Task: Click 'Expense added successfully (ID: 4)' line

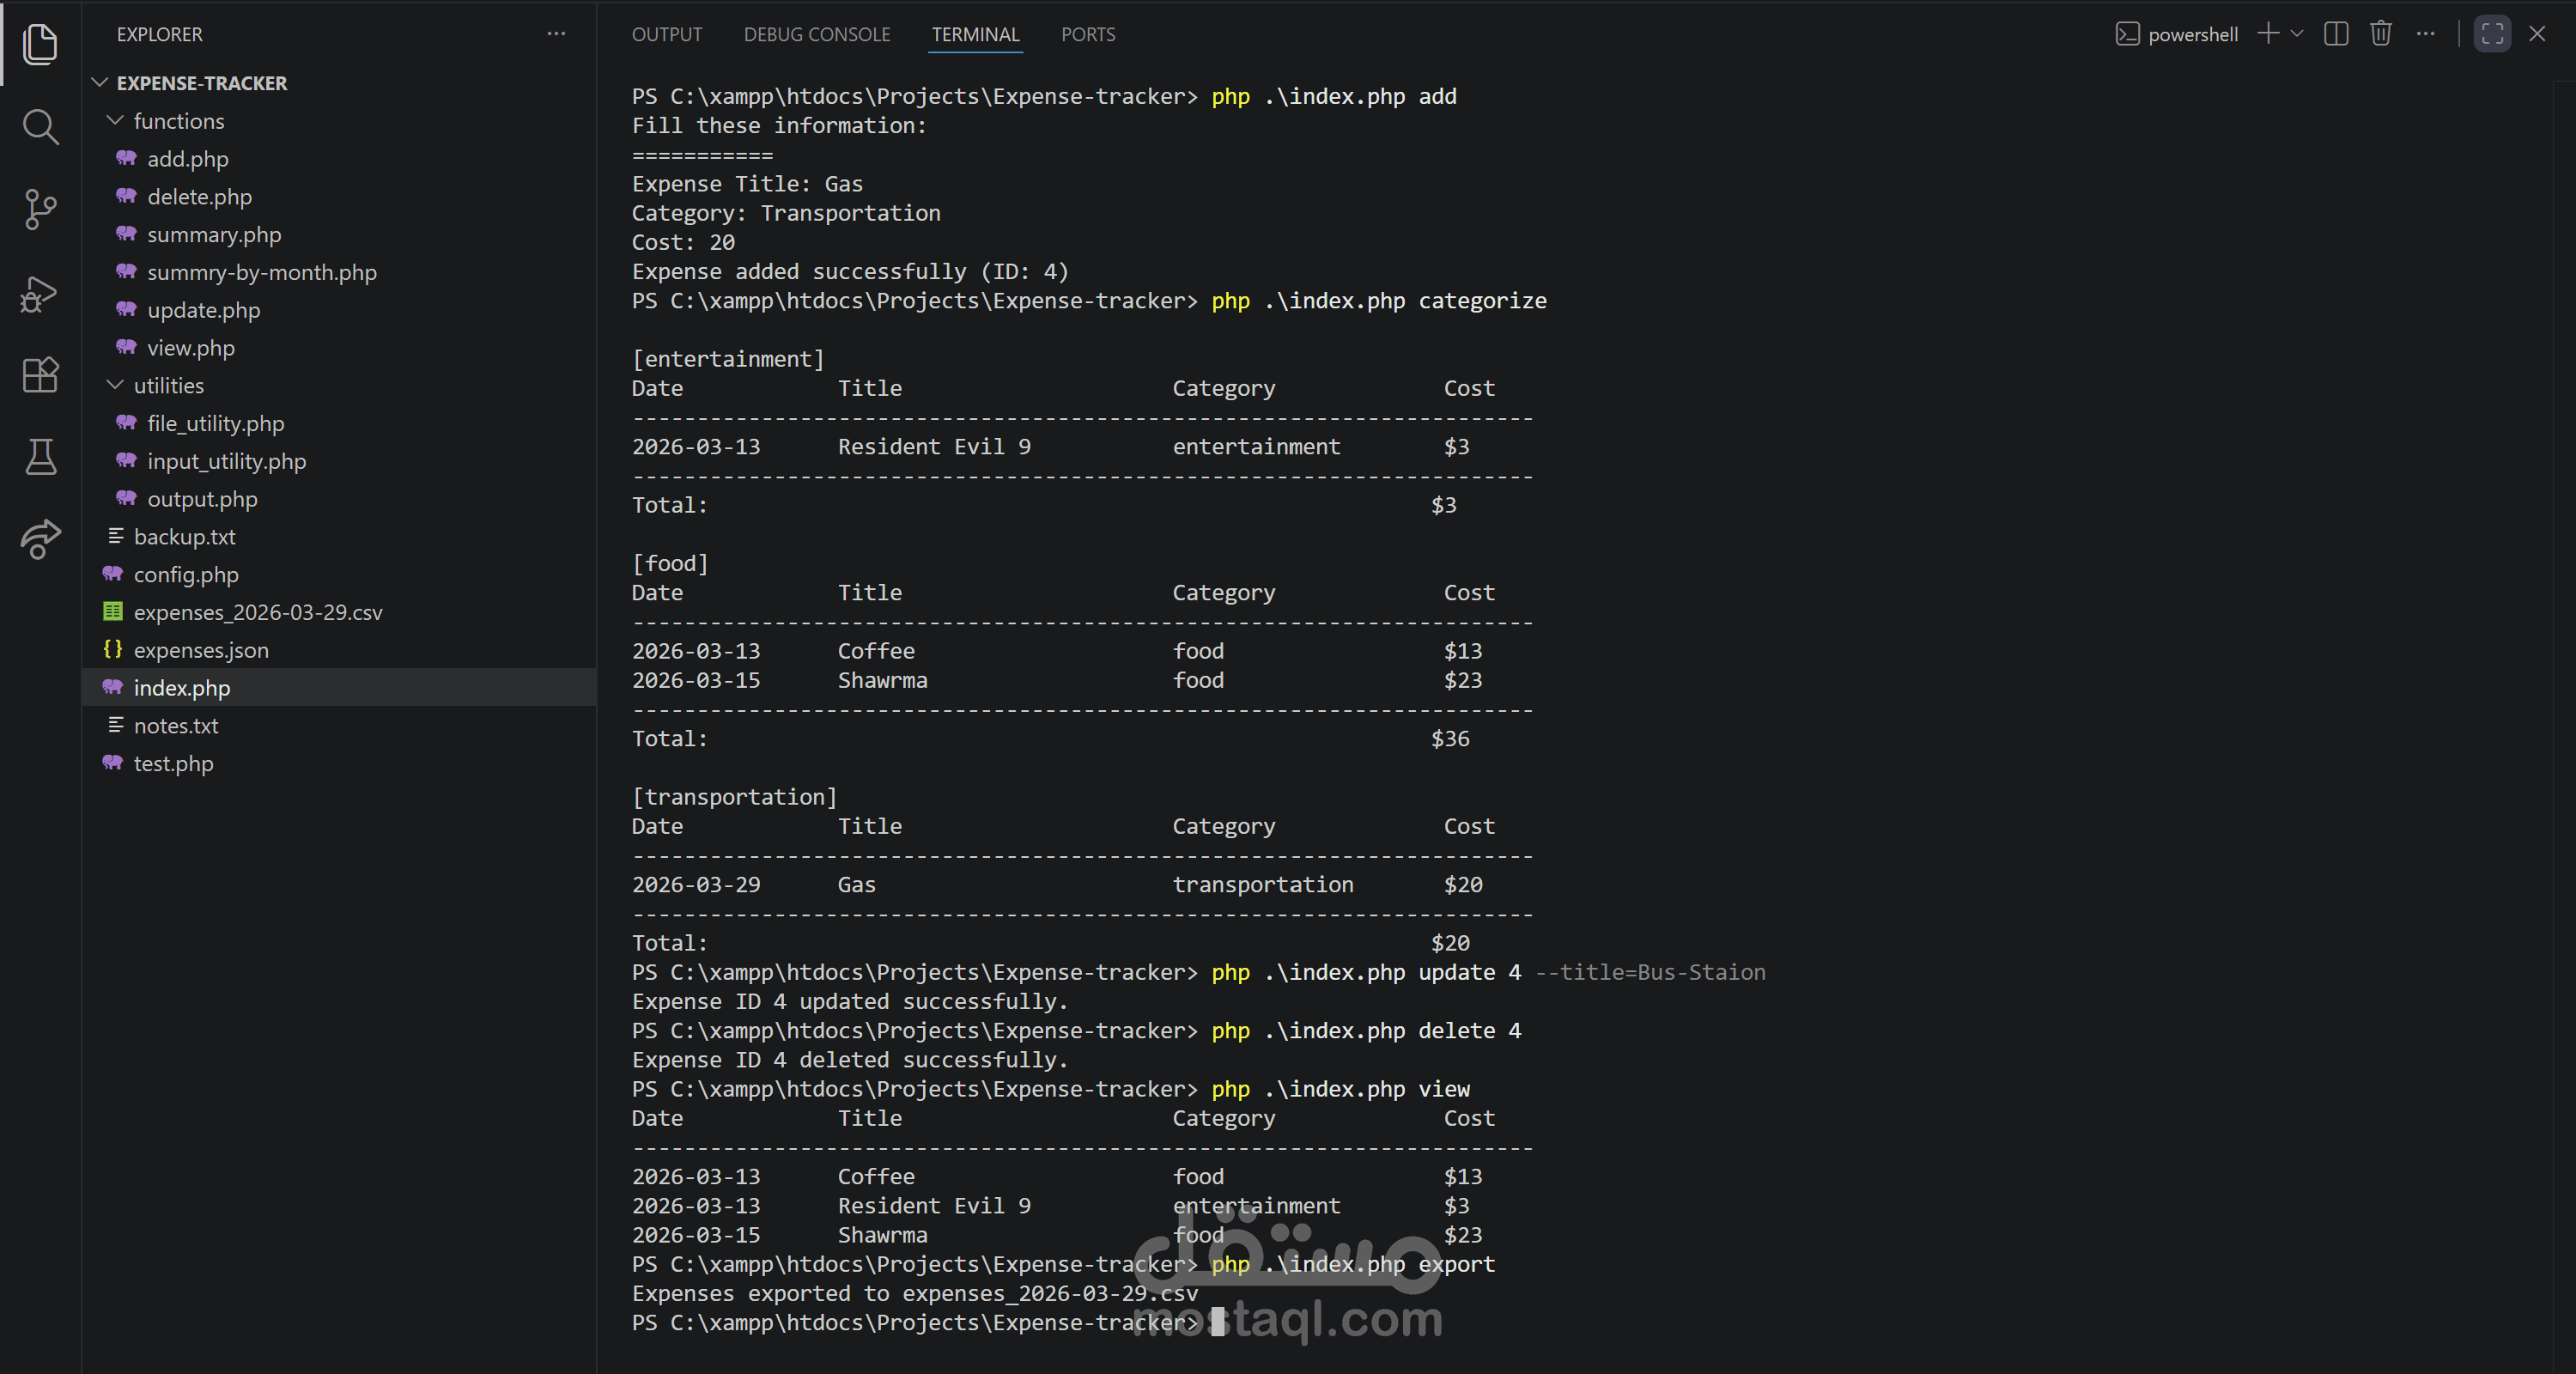Action: pyautogui.click(x=850, y=272)
